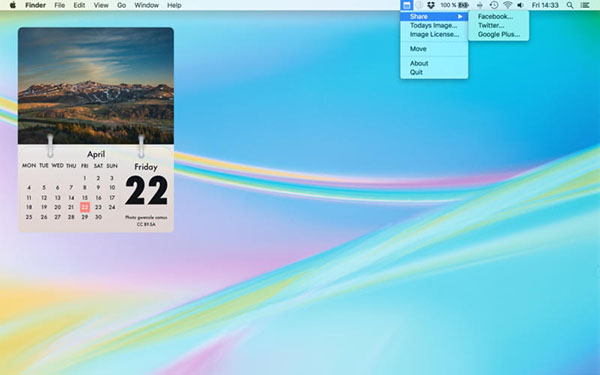The height and width of the screenshot is (375, 600).
Task: Click the mountain landscape photo on calendar
Action: click(x=96, y=86)
